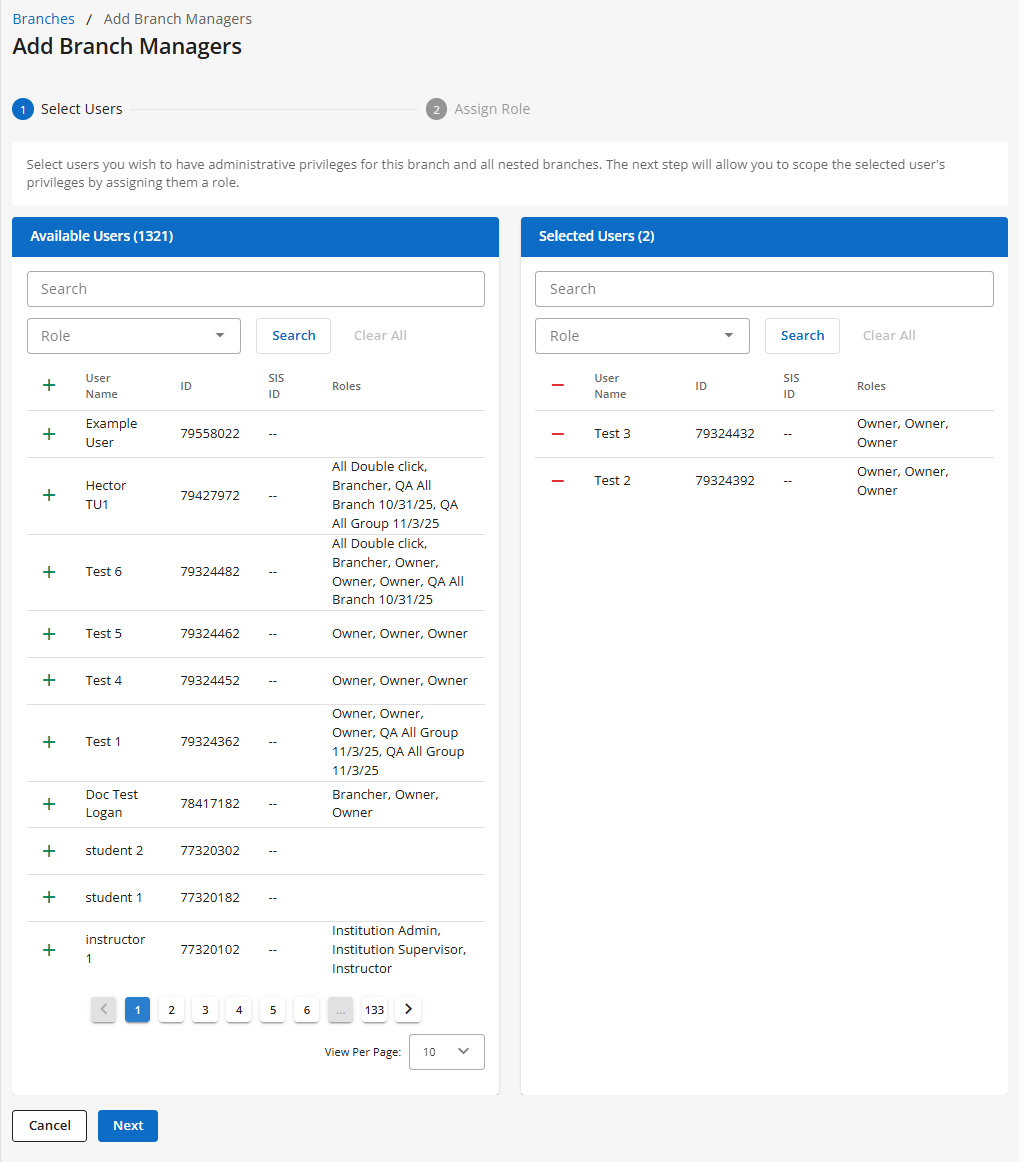Jump to last page 133

coord(374,1010)
